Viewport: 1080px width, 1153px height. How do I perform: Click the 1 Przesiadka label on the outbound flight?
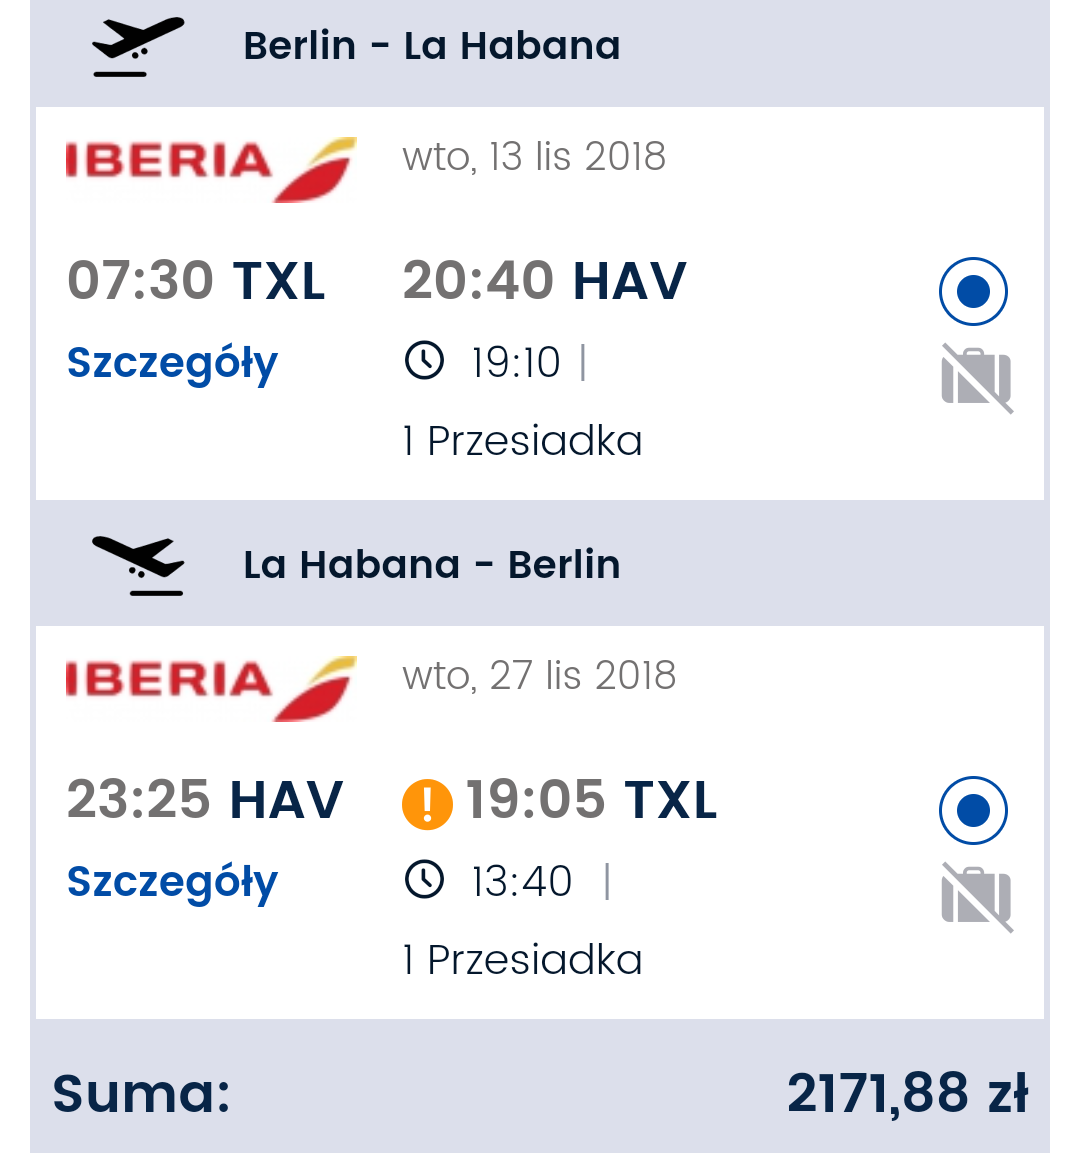point(523,441)
